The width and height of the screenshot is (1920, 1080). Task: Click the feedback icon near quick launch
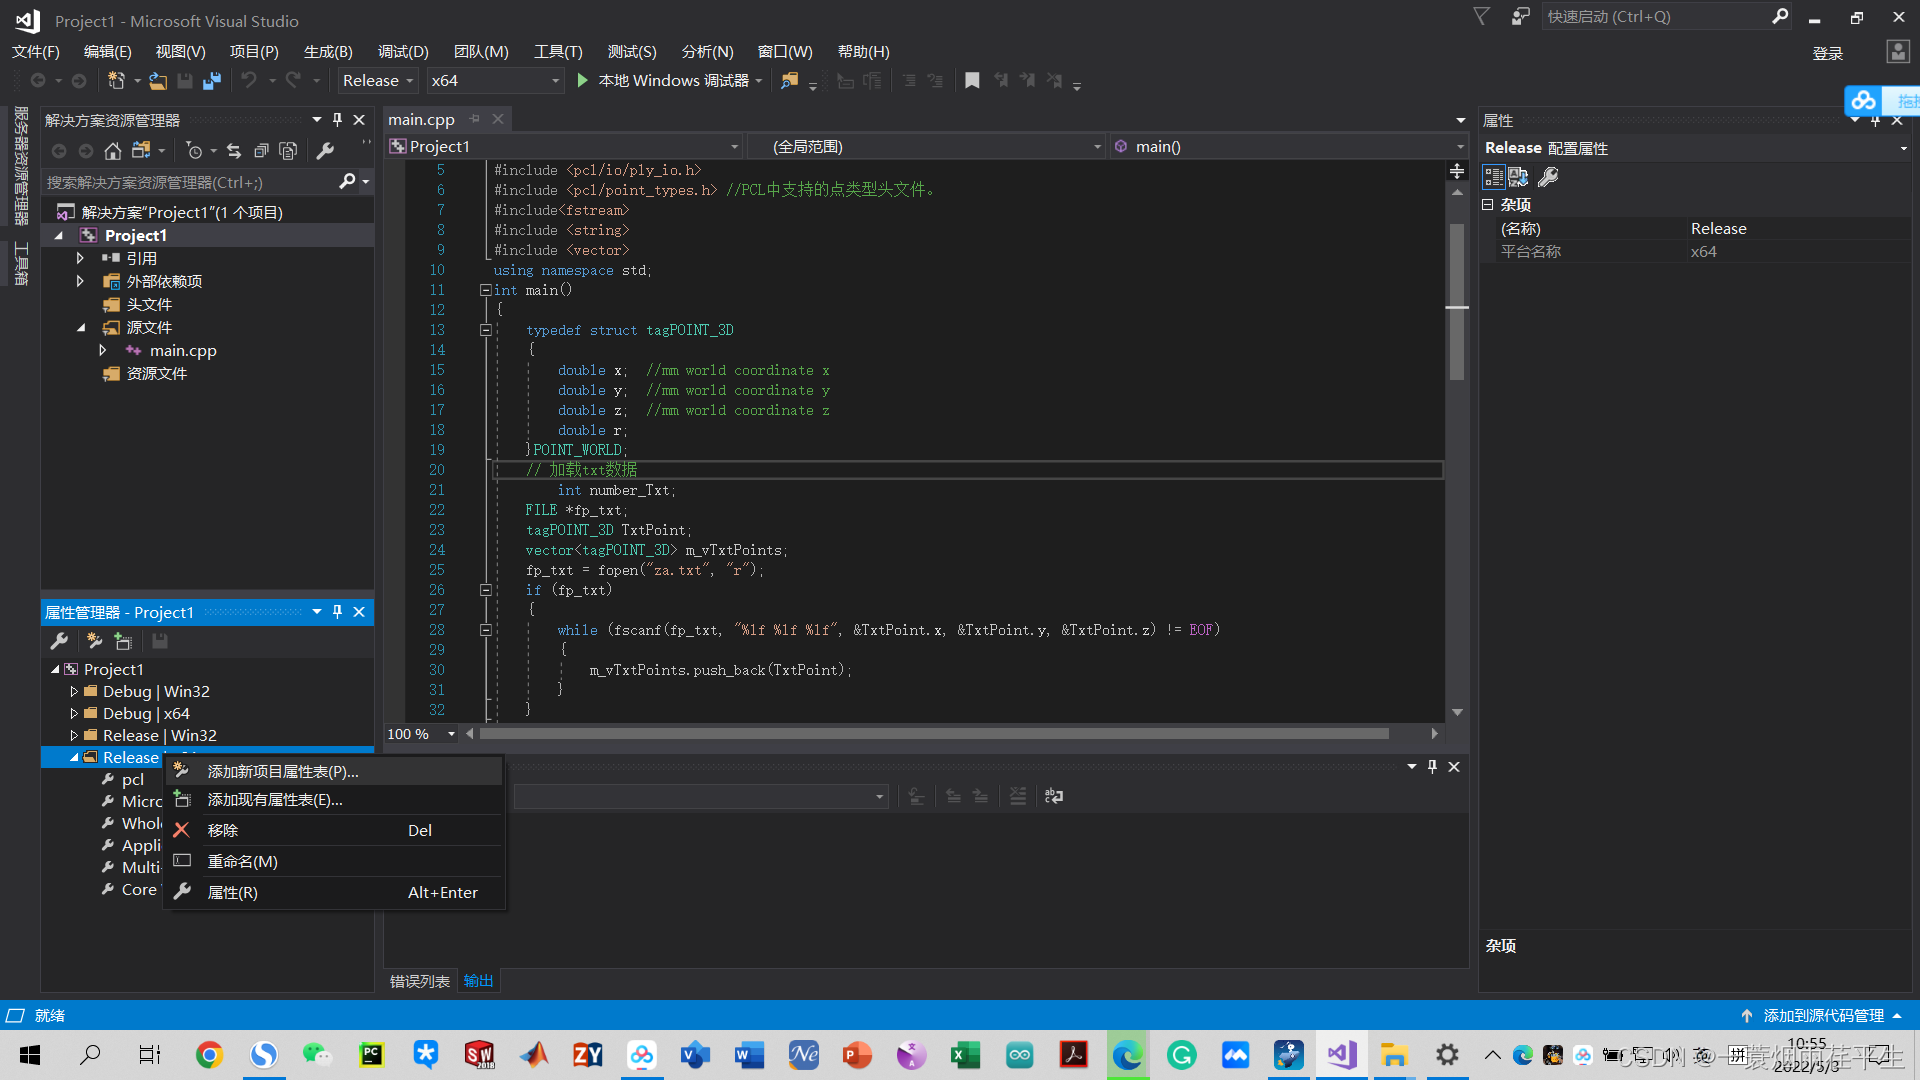(1520, 16)
